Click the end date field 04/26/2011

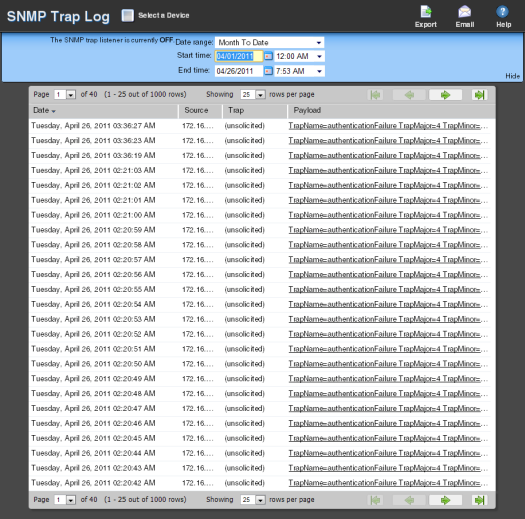coord(238,71)
